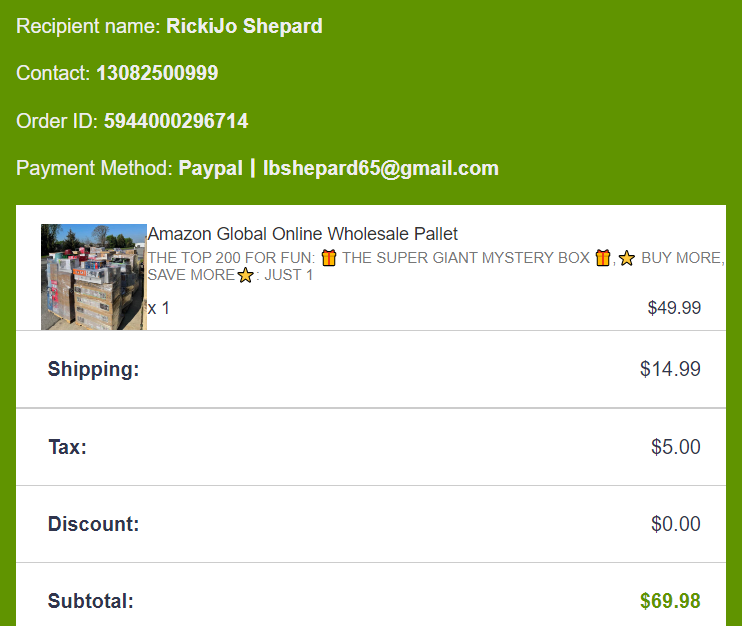Select the recipient name RickiJo Shepard
This screenshot has height=626, width=742.
[x=244, y=26]
